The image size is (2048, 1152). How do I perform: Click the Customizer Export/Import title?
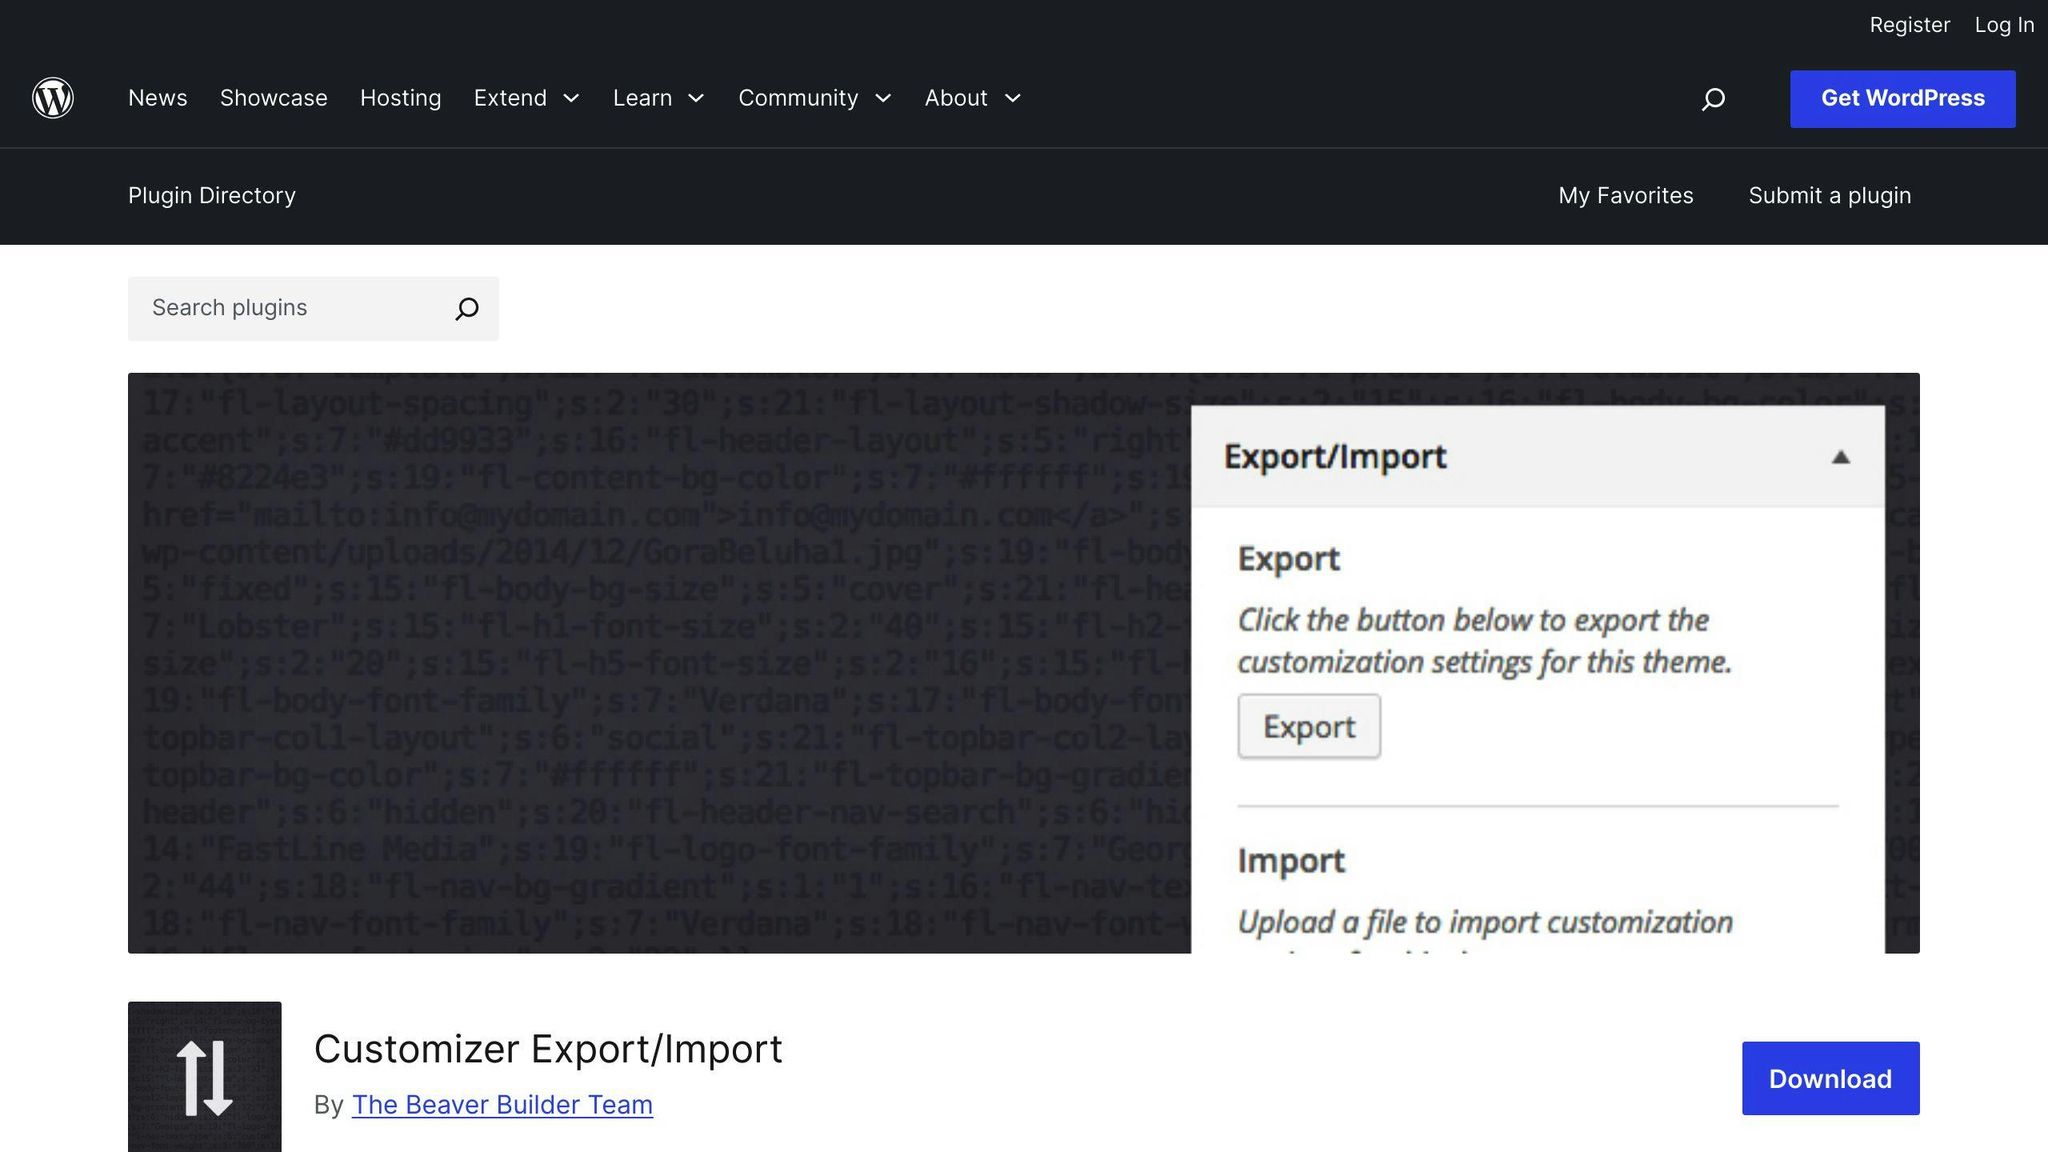(x=548, y=1049)
